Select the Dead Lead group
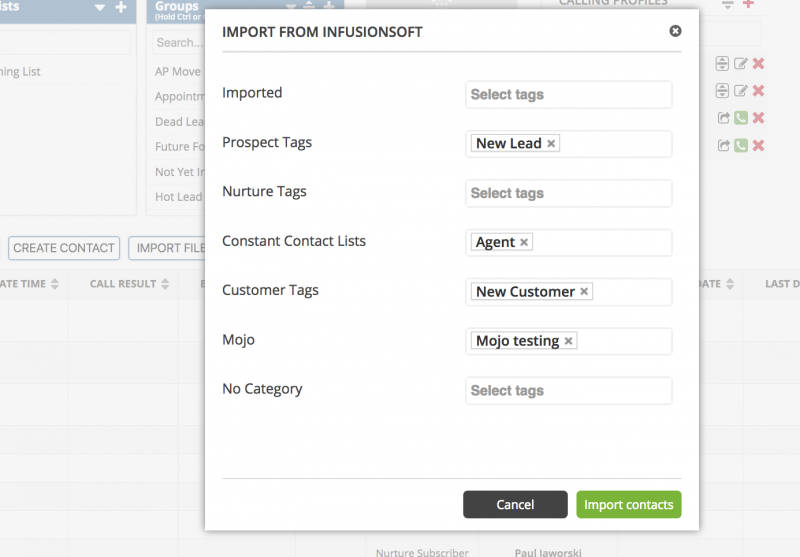The width and height of the screenshot is (800, 557). 179,122
